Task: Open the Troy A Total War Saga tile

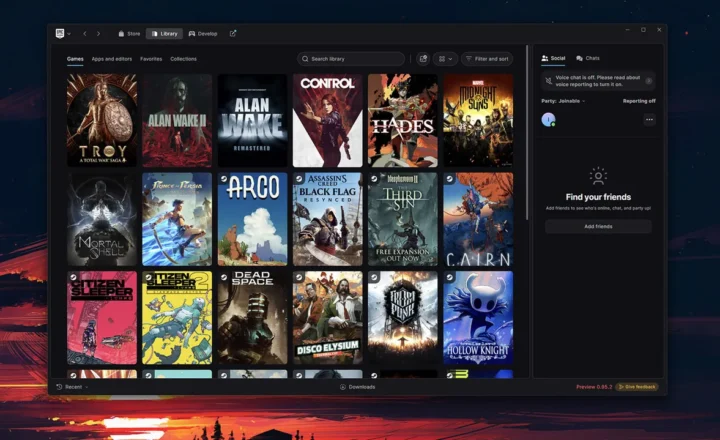Action: [x=102, y=120]
